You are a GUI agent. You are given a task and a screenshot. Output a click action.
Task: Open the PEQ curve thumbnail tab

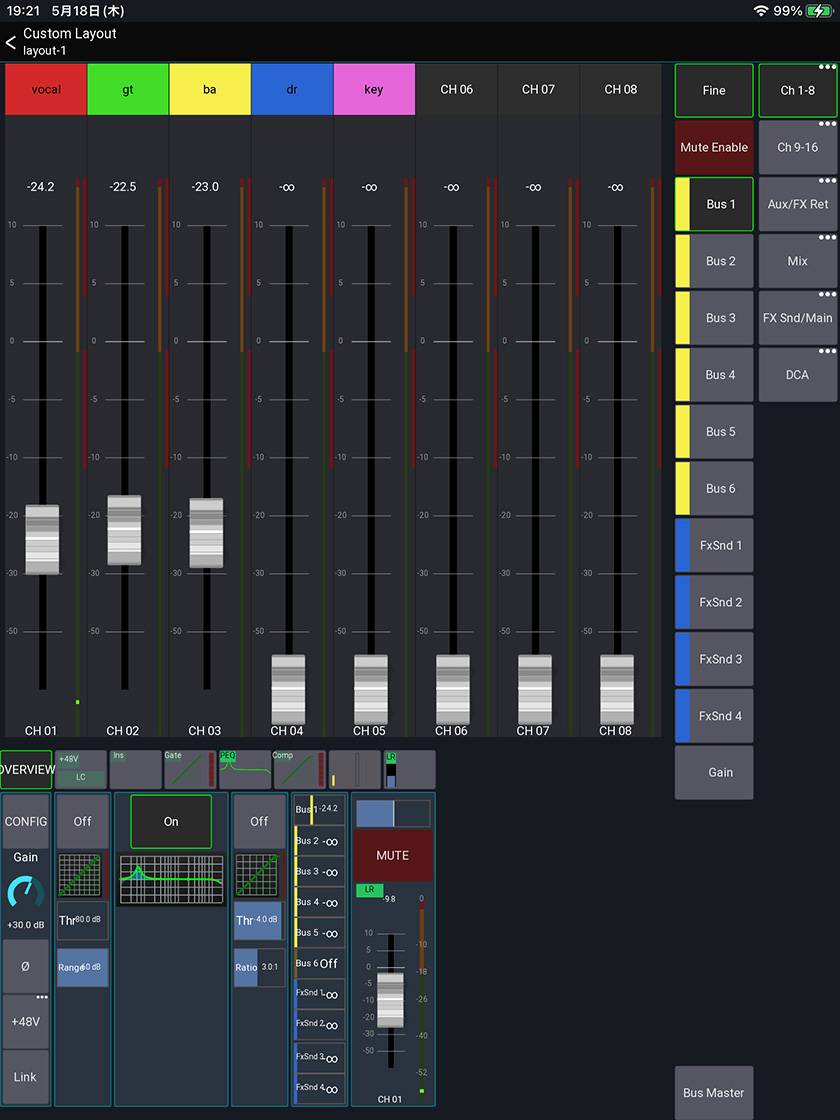[244, 769]
